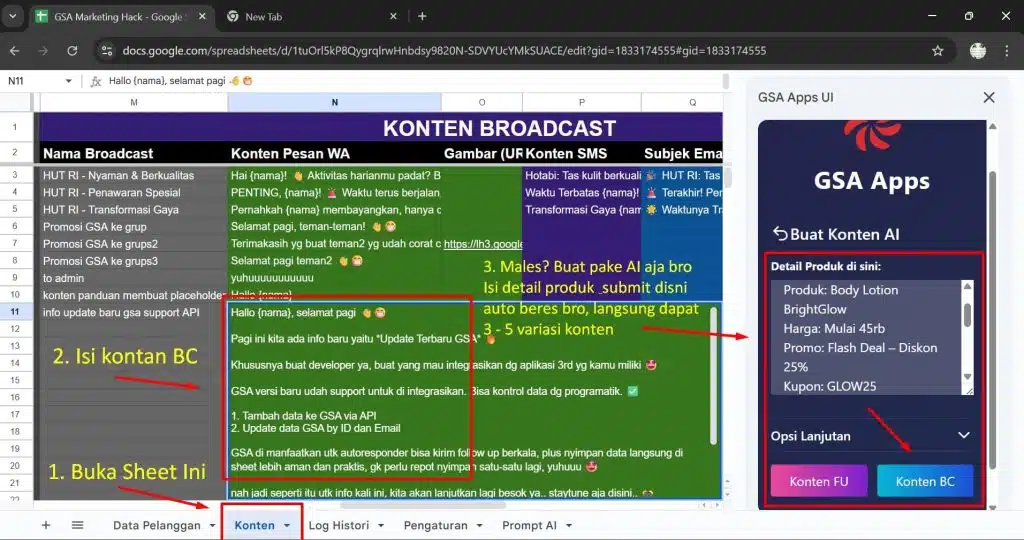Open Pengaturan sheet tab dropdown

(x=479, y=526)
